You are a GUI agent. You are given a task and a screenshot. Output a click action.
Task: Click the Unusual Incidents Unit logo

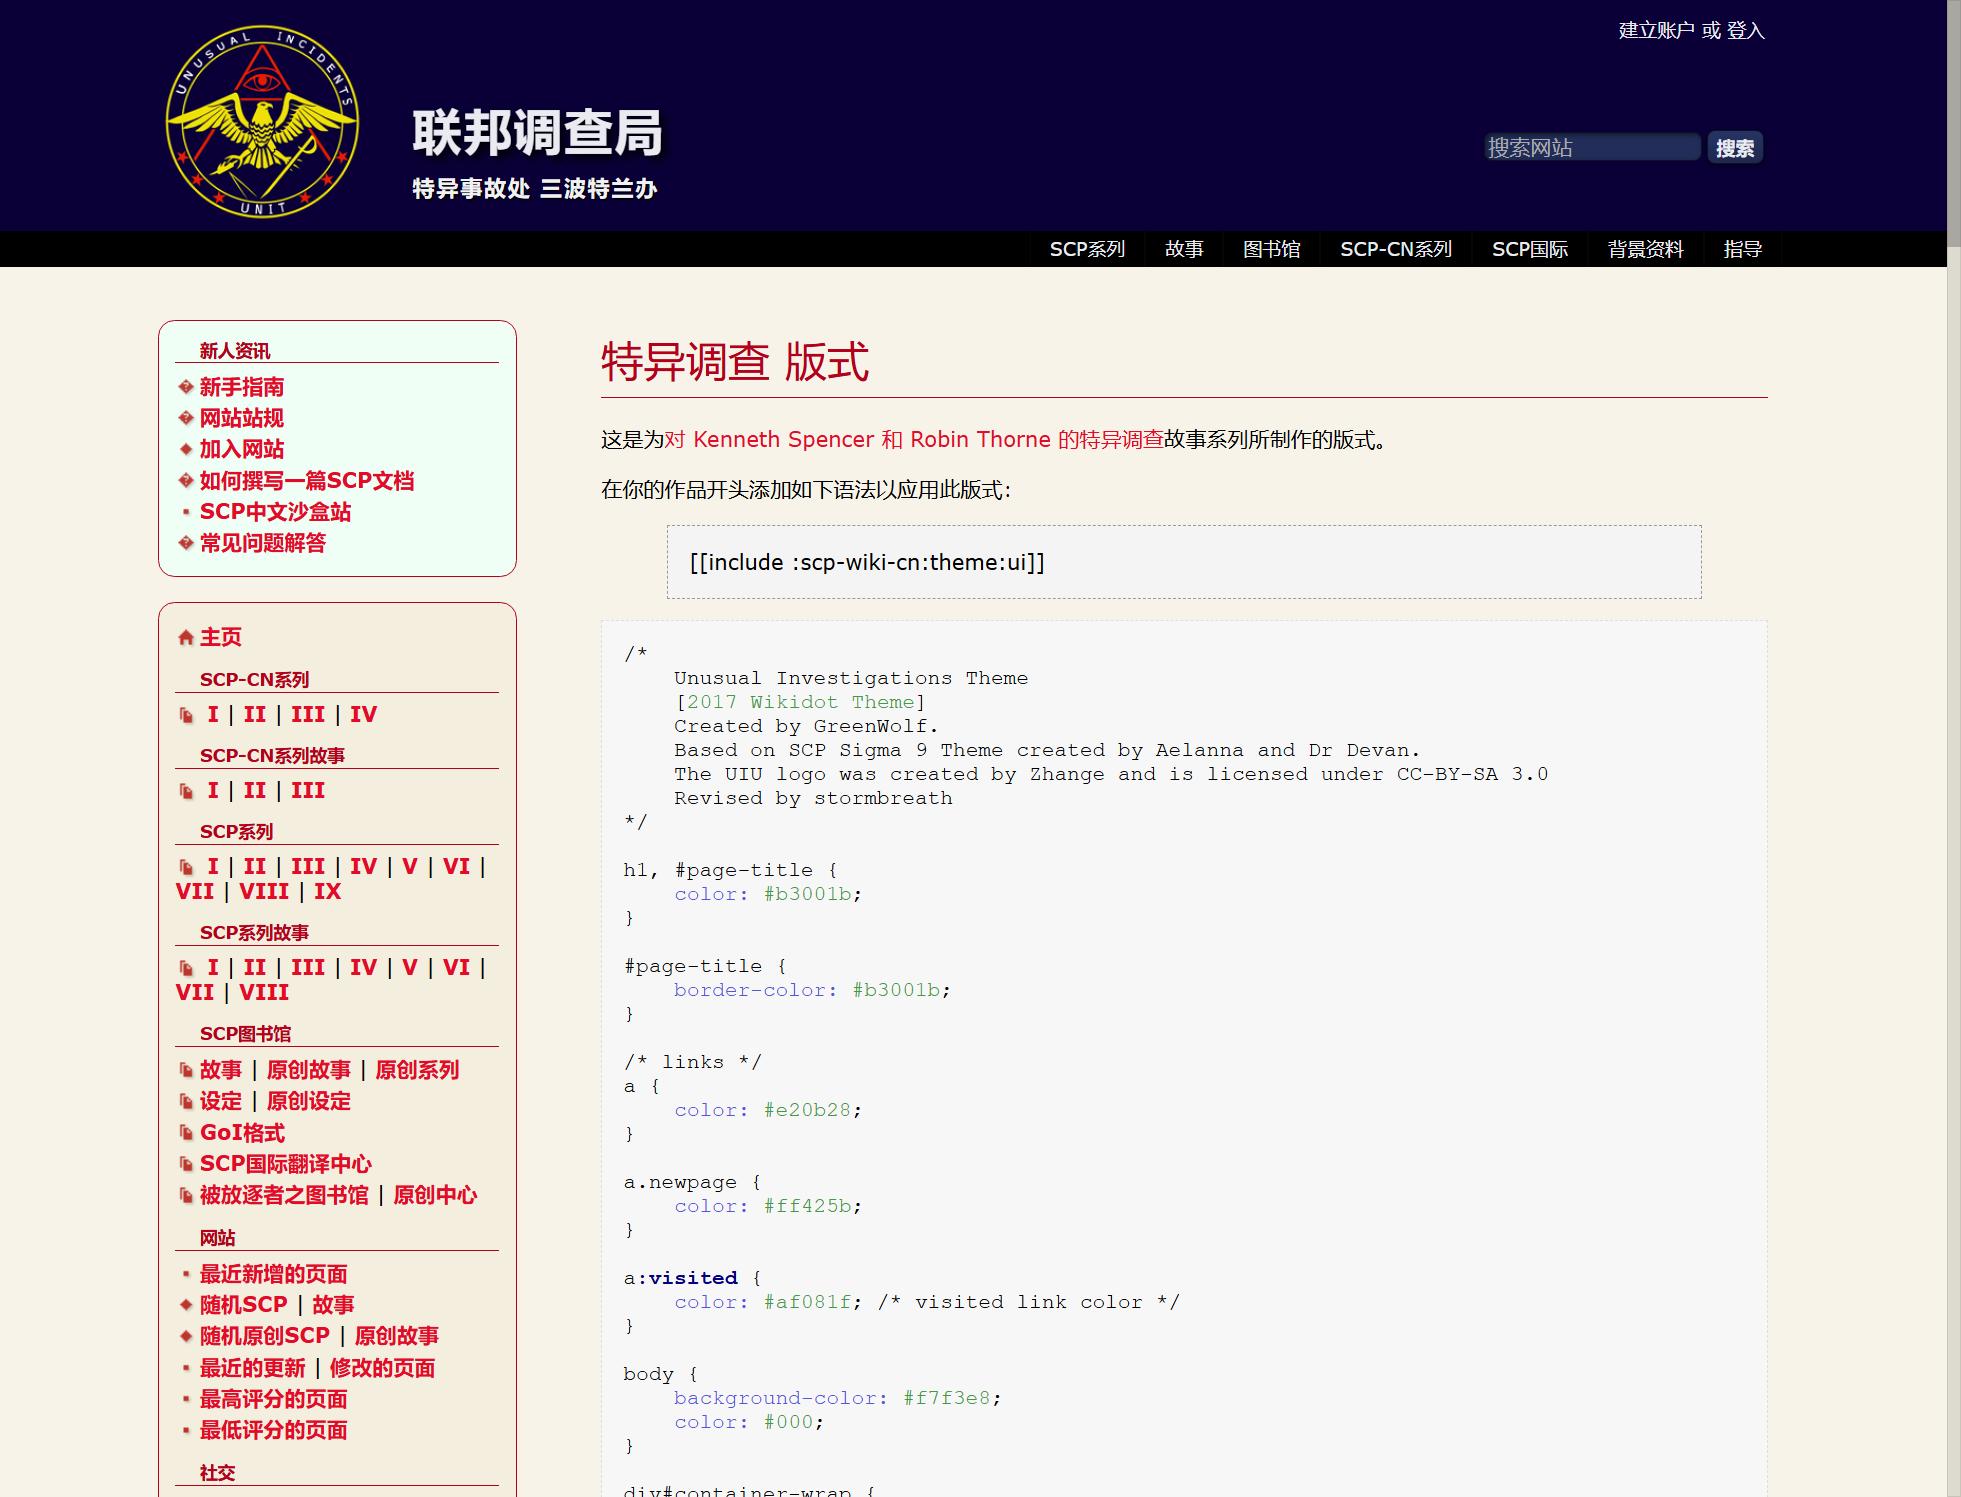click(262, 122)
